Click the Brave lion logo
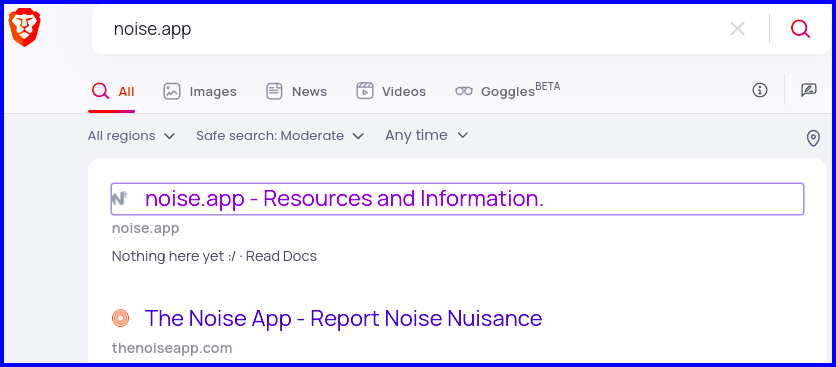The height and width of the screenshot is (367, 836). coord(25,28)
